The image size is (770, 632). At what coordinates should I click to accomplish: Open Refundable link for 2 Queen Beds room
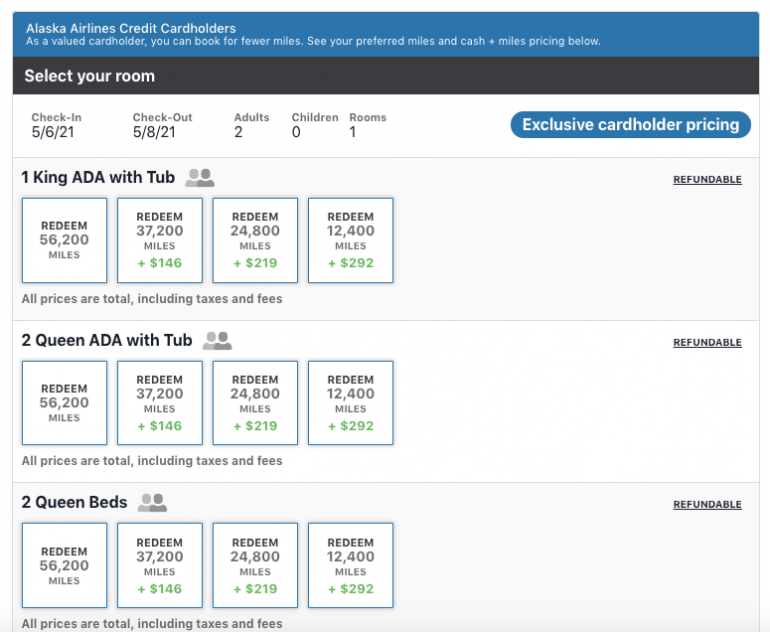707,505
